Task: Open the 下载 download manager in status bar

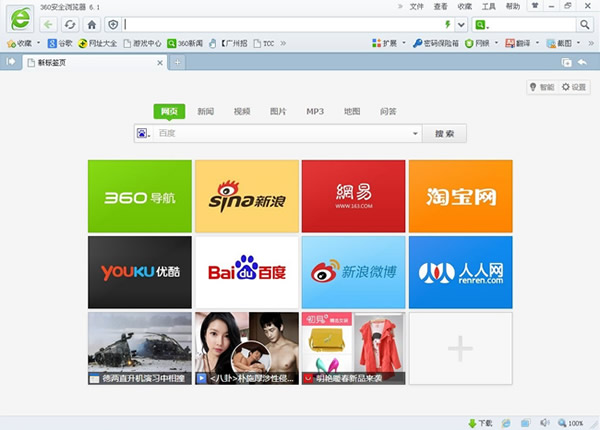Action: [x=479, y=423]
